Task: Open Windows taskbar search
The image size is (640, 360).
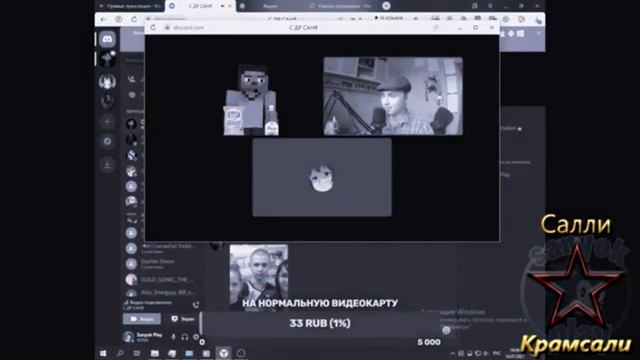Action: [120, 353]
